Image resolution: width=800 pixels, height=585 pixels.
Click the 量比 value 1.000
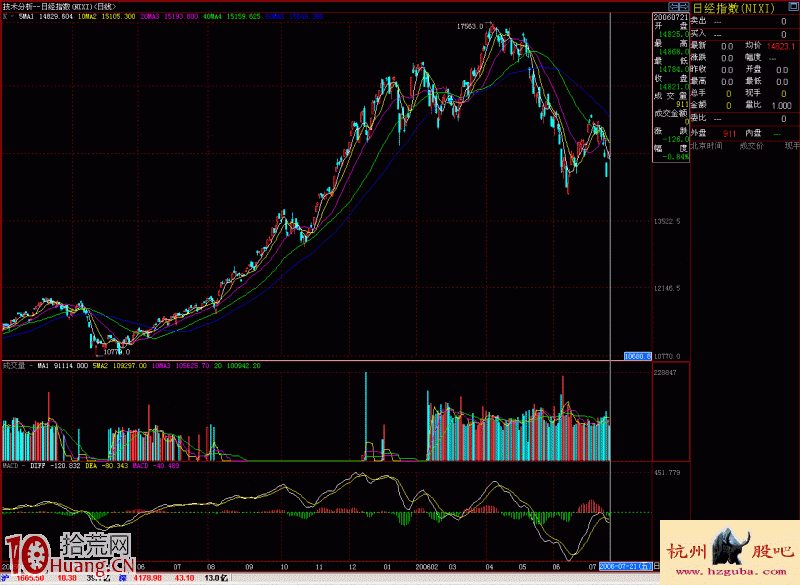click(782, 106)
